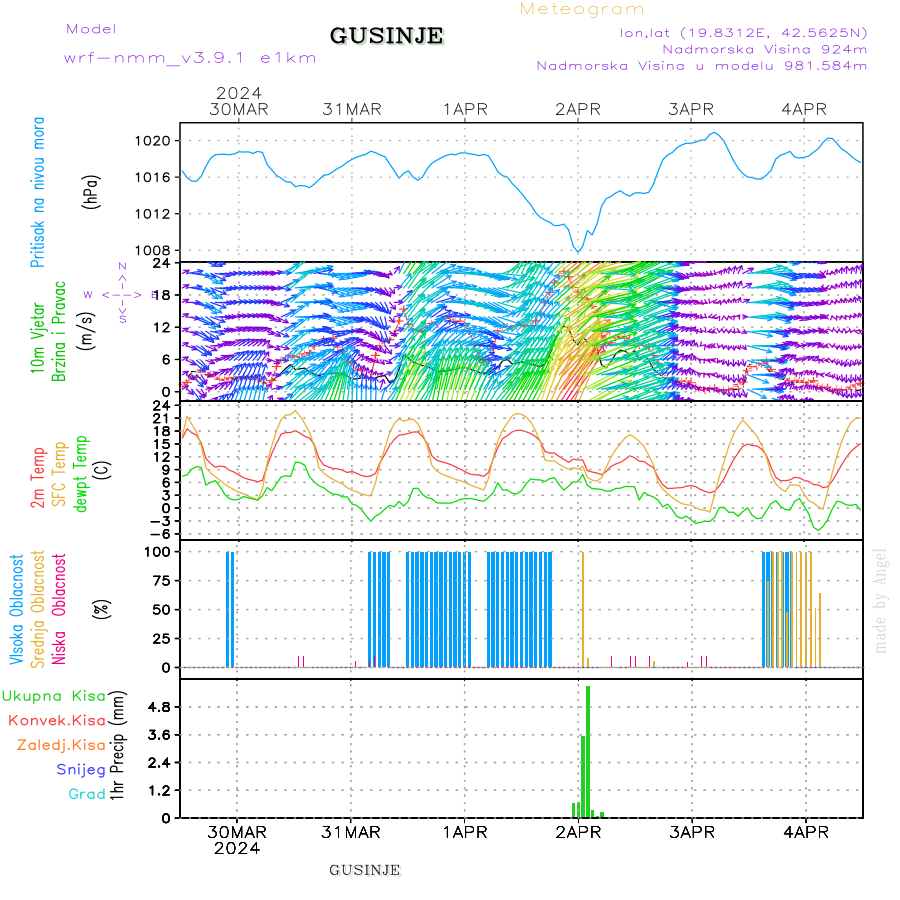Click the lon,lat coordinates text
The width and height of the screenshot is (900, 900).
pyautogui.click(x=743, y=33)
